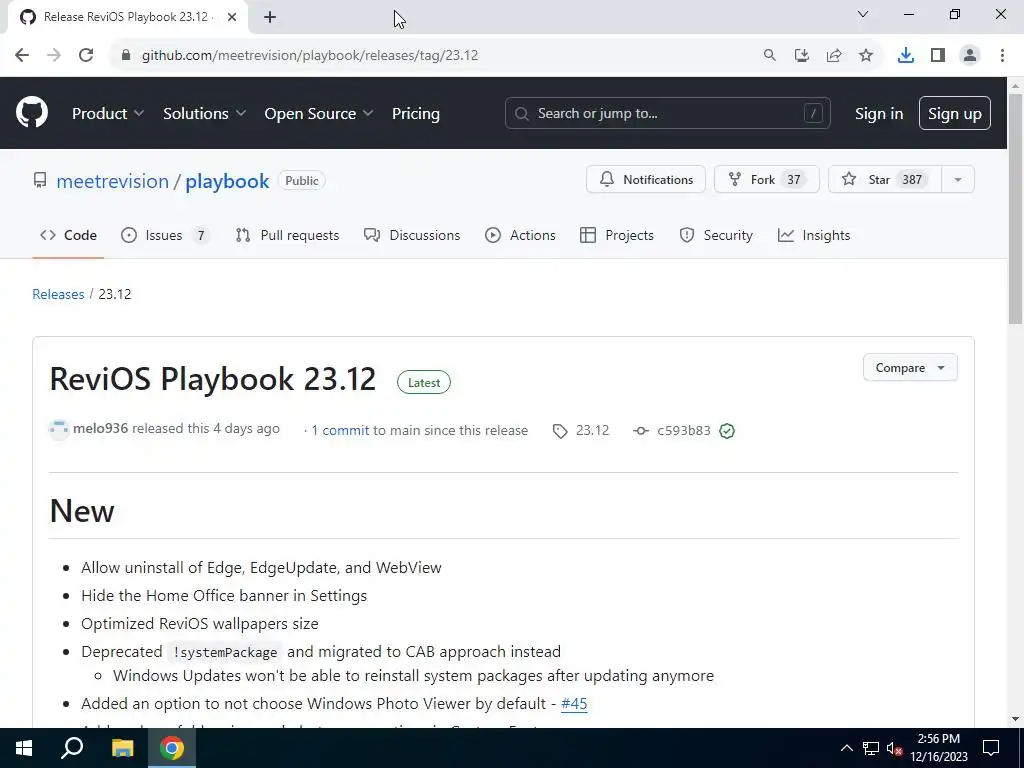This screenshot has height=768, width=1024.
Task: Click the Latest release label
Action: [x=424, y=383]
